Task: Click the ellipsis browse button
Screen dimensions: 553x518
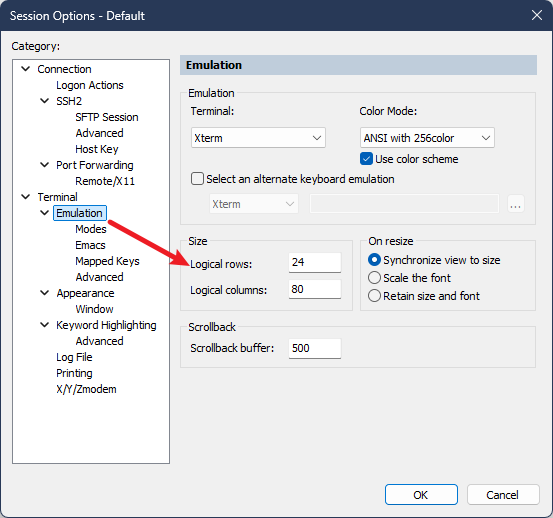Action: point(516,204)
